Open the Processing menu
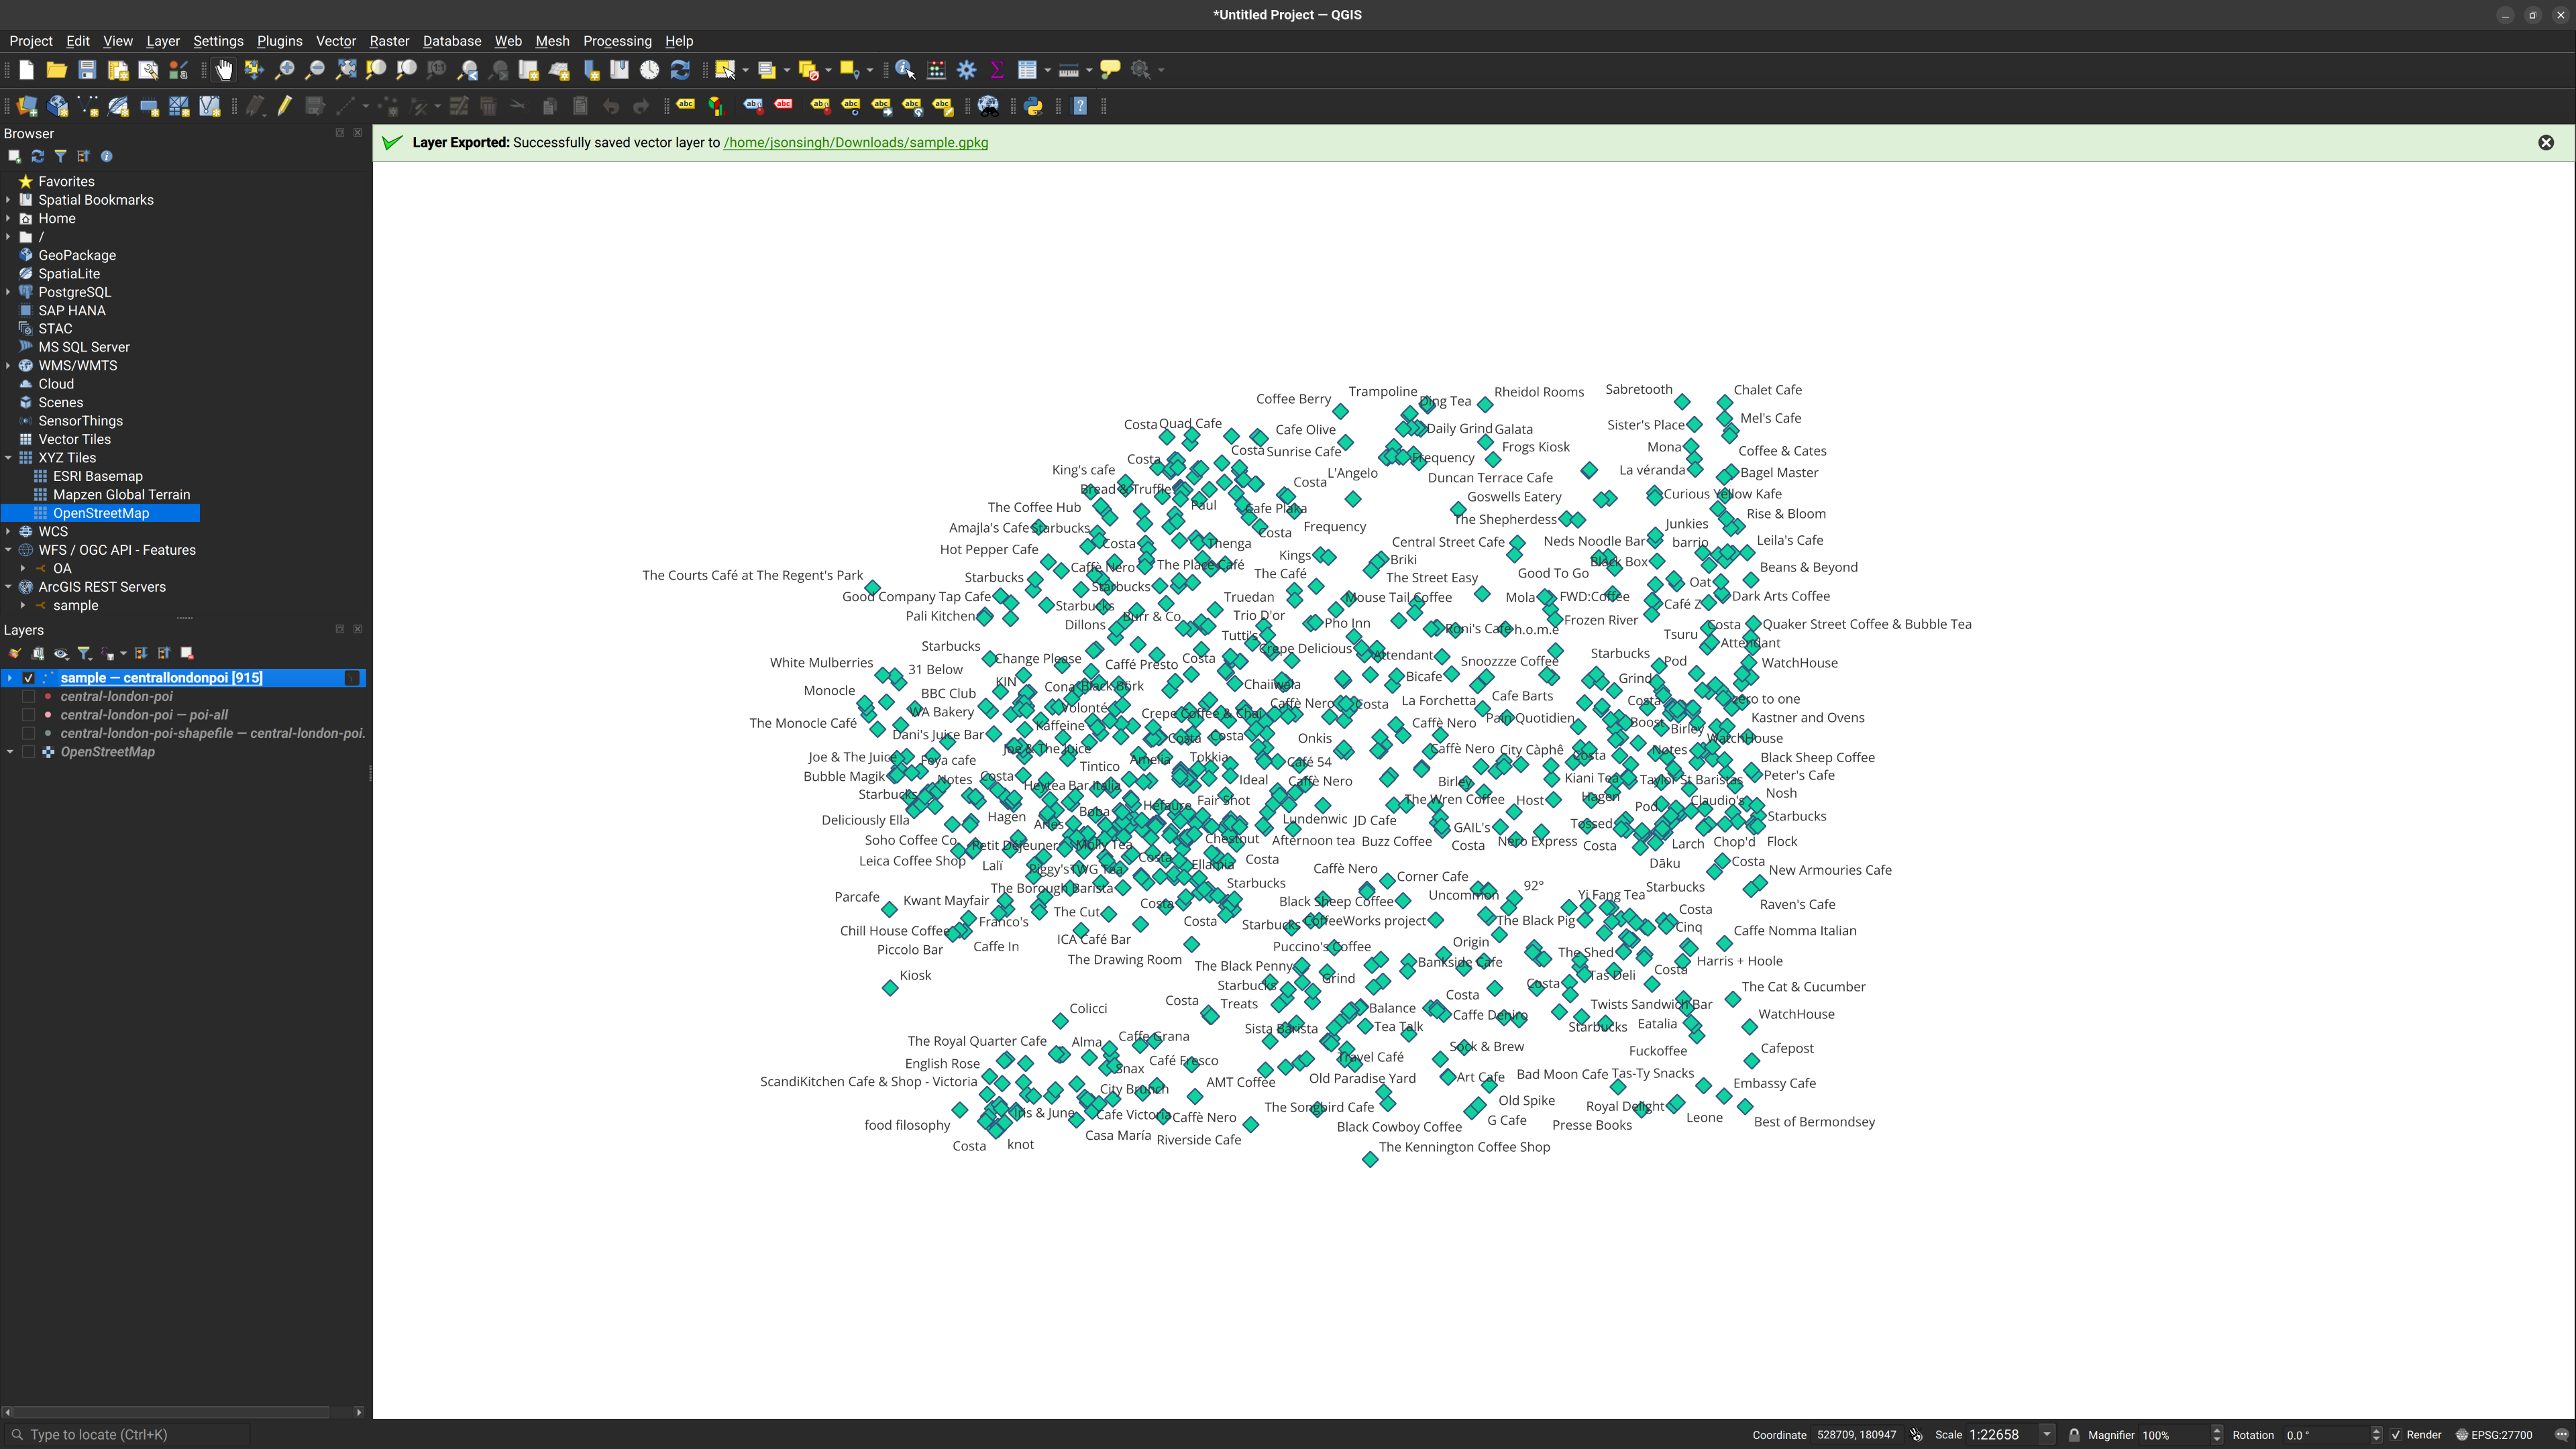Viewport: 2576px width, 1449px height. tap(617, 41)
